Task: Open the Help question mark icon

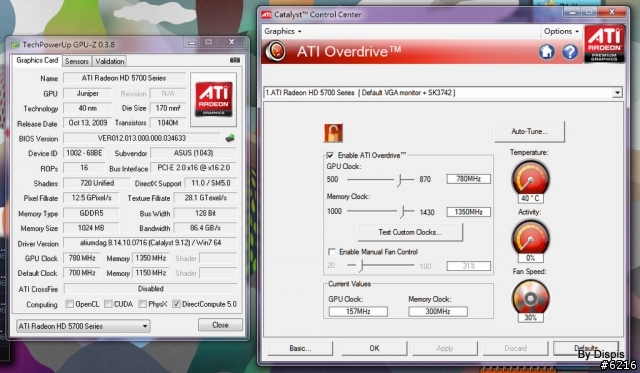Action: [x=570, y=52]
